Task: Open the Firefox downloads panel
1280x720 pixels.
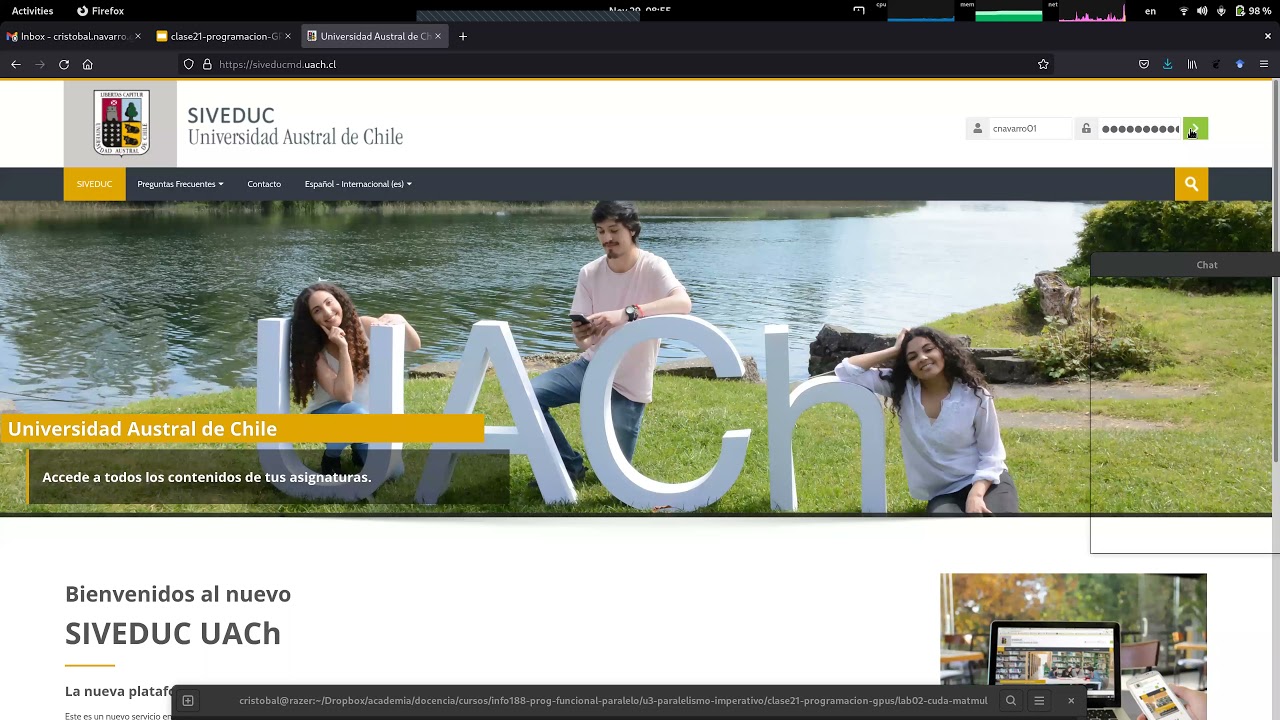Action: tap(1167, 64)
